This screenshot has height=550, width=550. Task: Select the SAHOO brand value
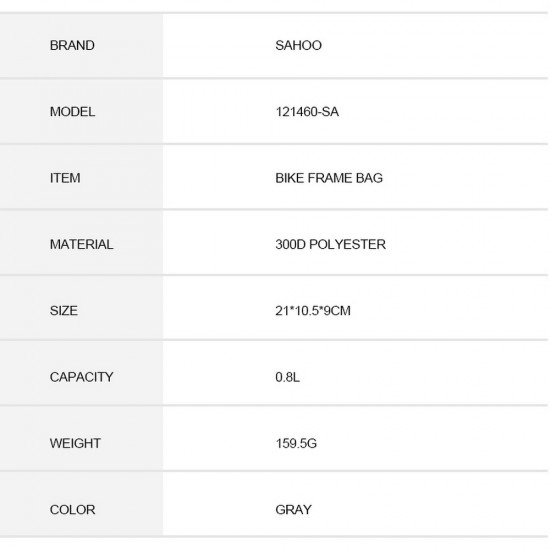(298, 46)
